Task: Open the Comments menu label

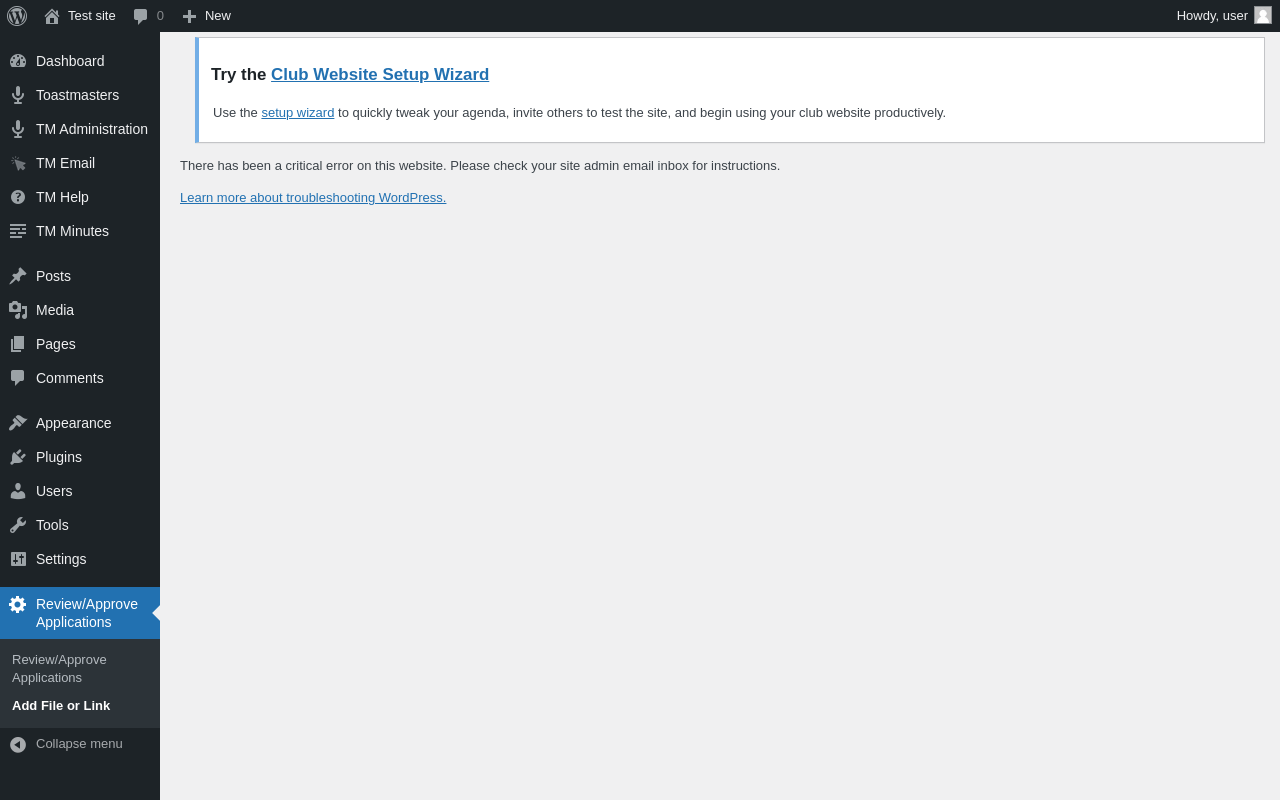Action: (70, 378)
